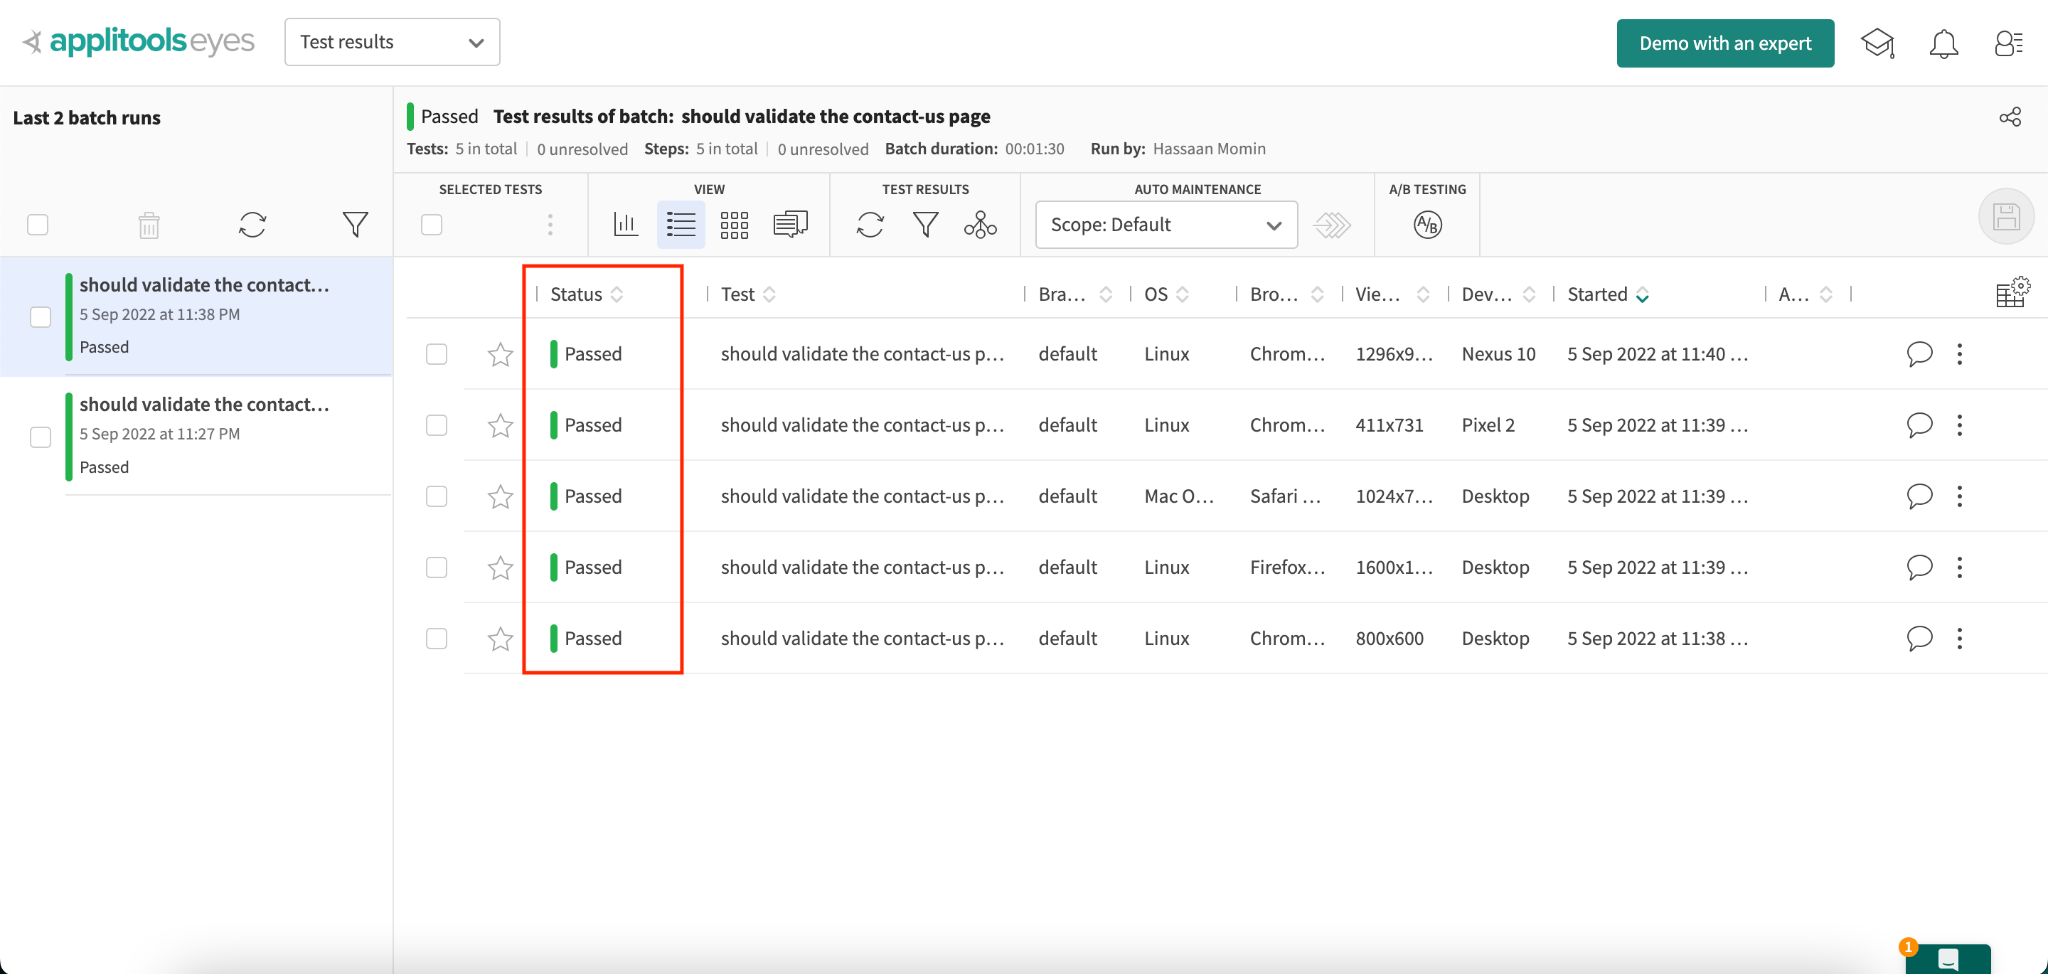Open the selected tests three-dot menu
Image resolution: width=2048 pixels, height=974 pixels.
click(550, 225)
